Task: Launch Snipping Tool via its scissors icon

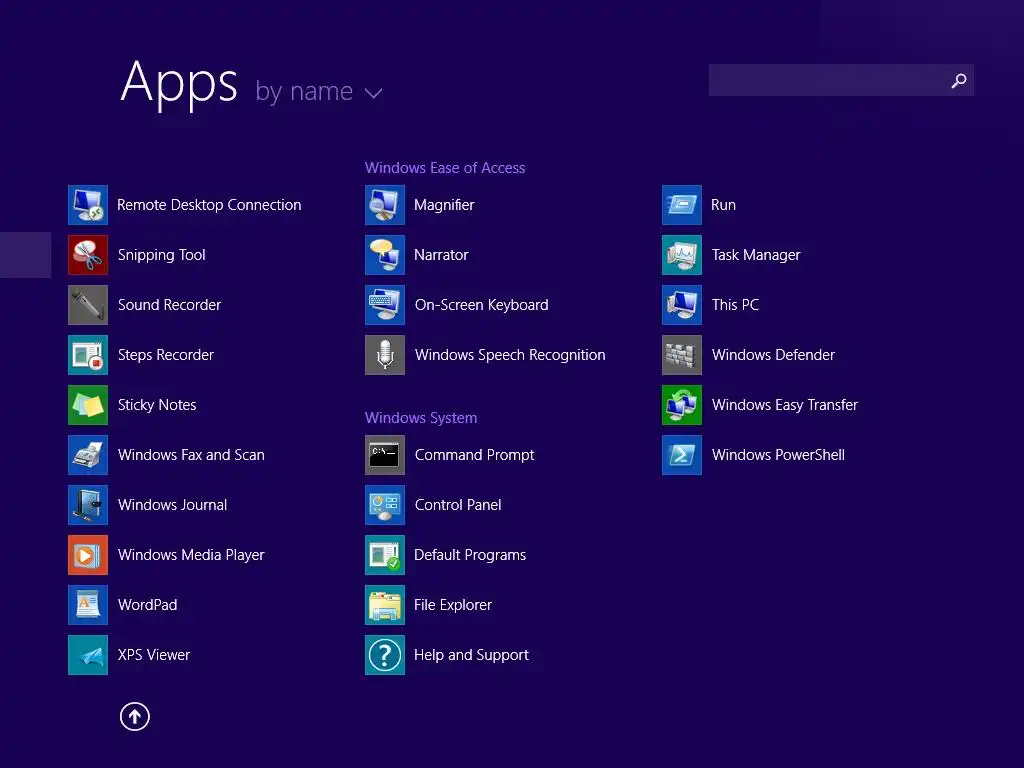Action: [x=88, y=255]
